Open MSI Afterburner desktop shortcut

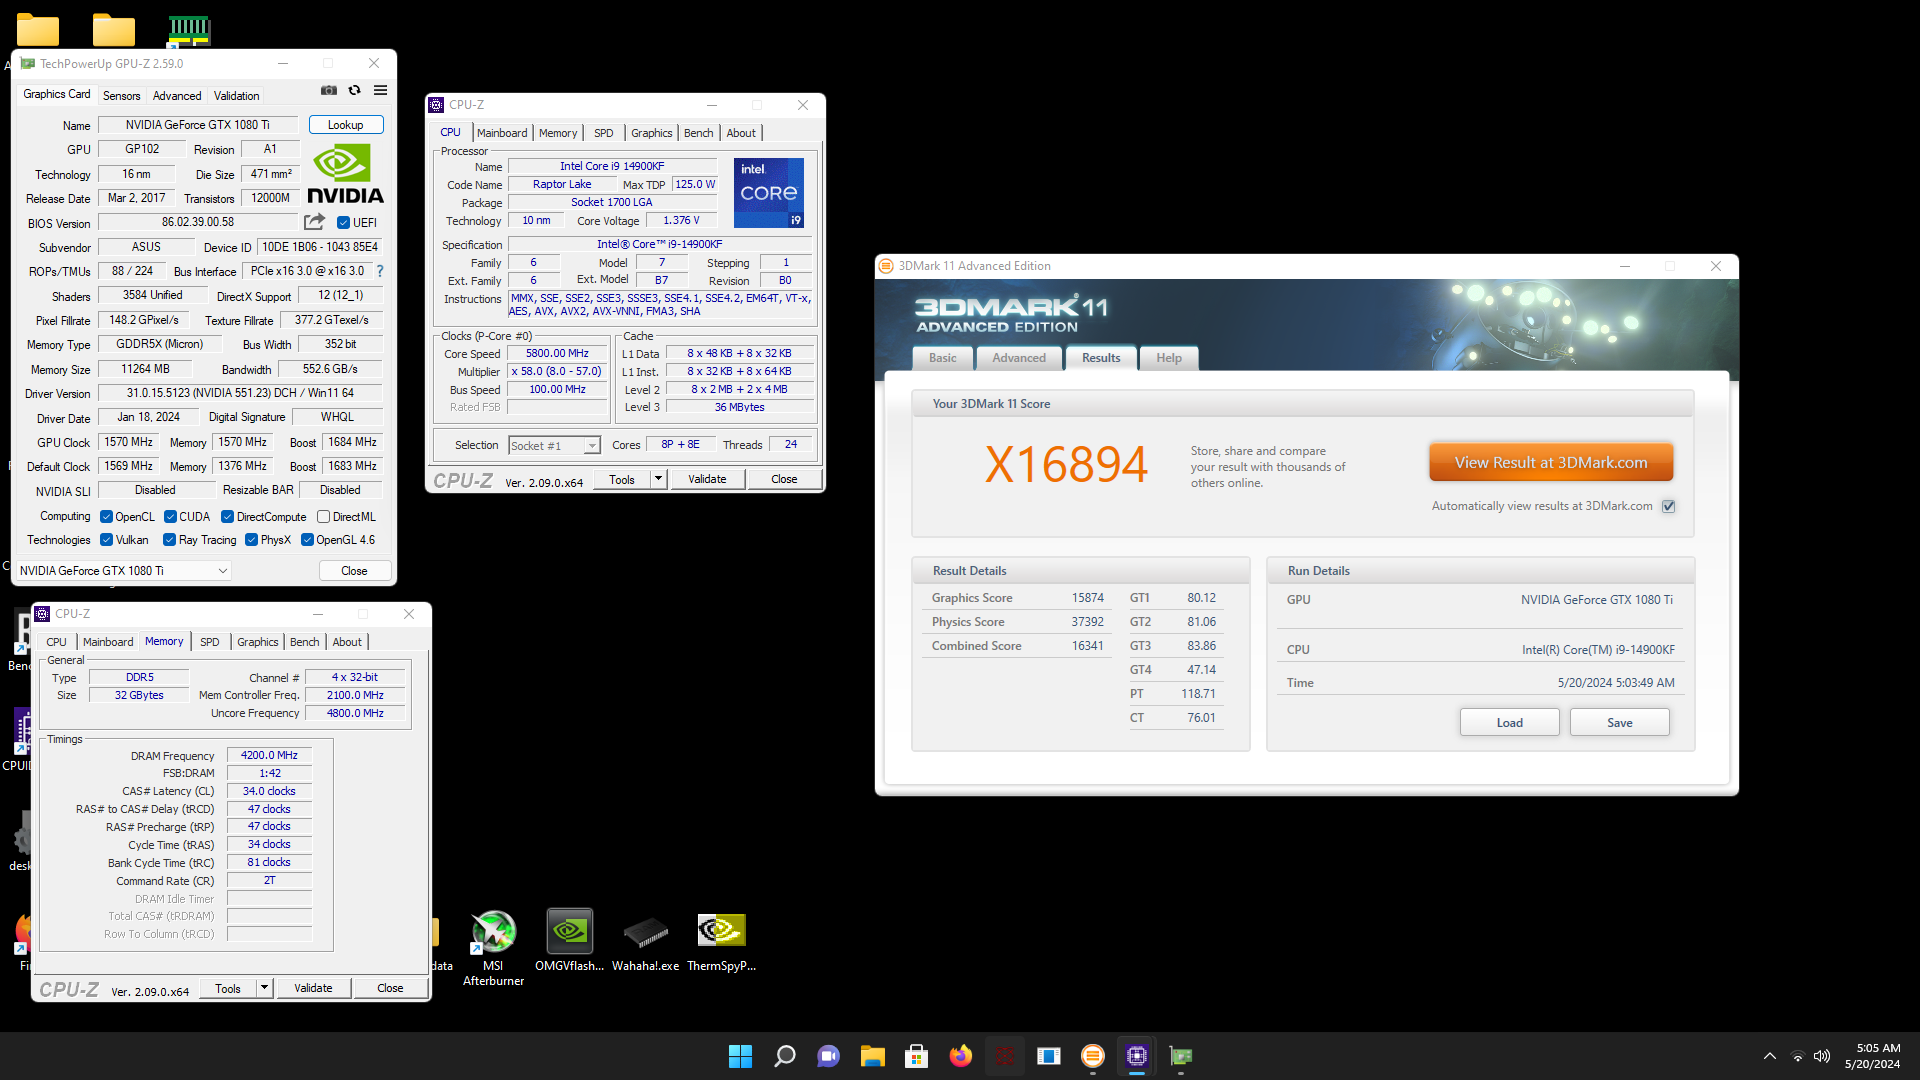[x=493, y=948]
